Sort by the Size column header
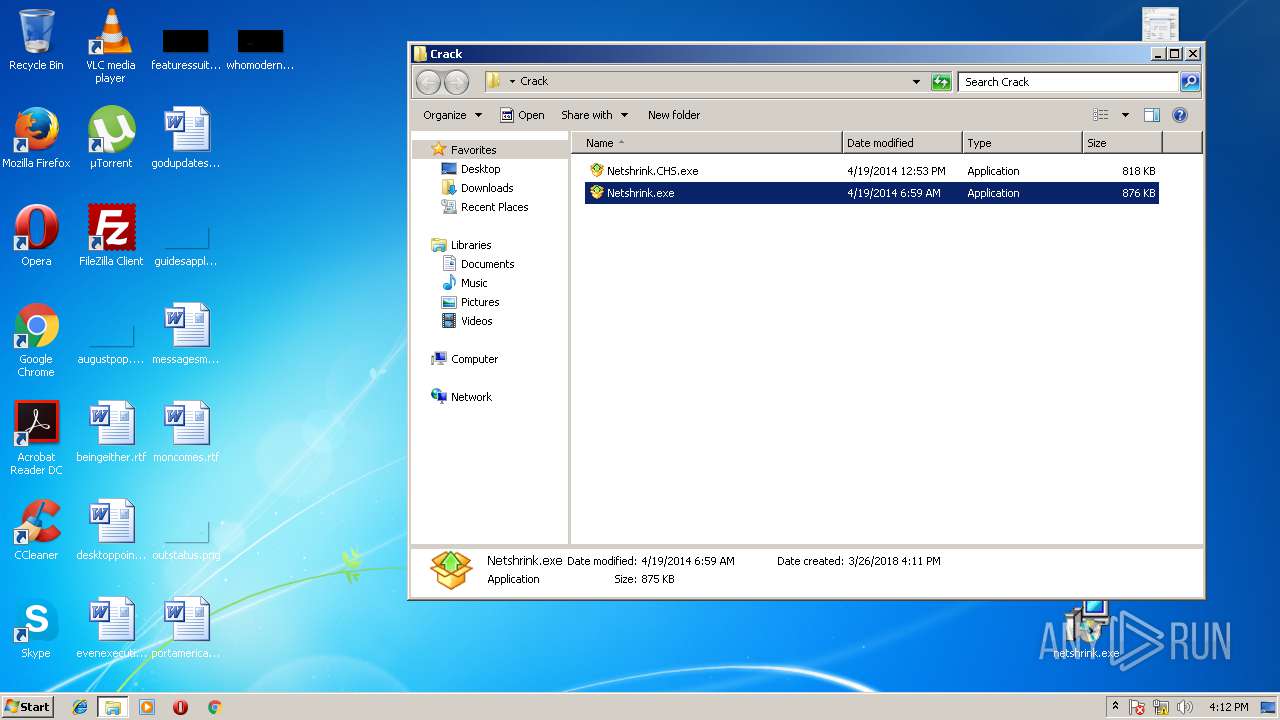This screenshot has width=1280, height=720. (x=1123, y=143)
